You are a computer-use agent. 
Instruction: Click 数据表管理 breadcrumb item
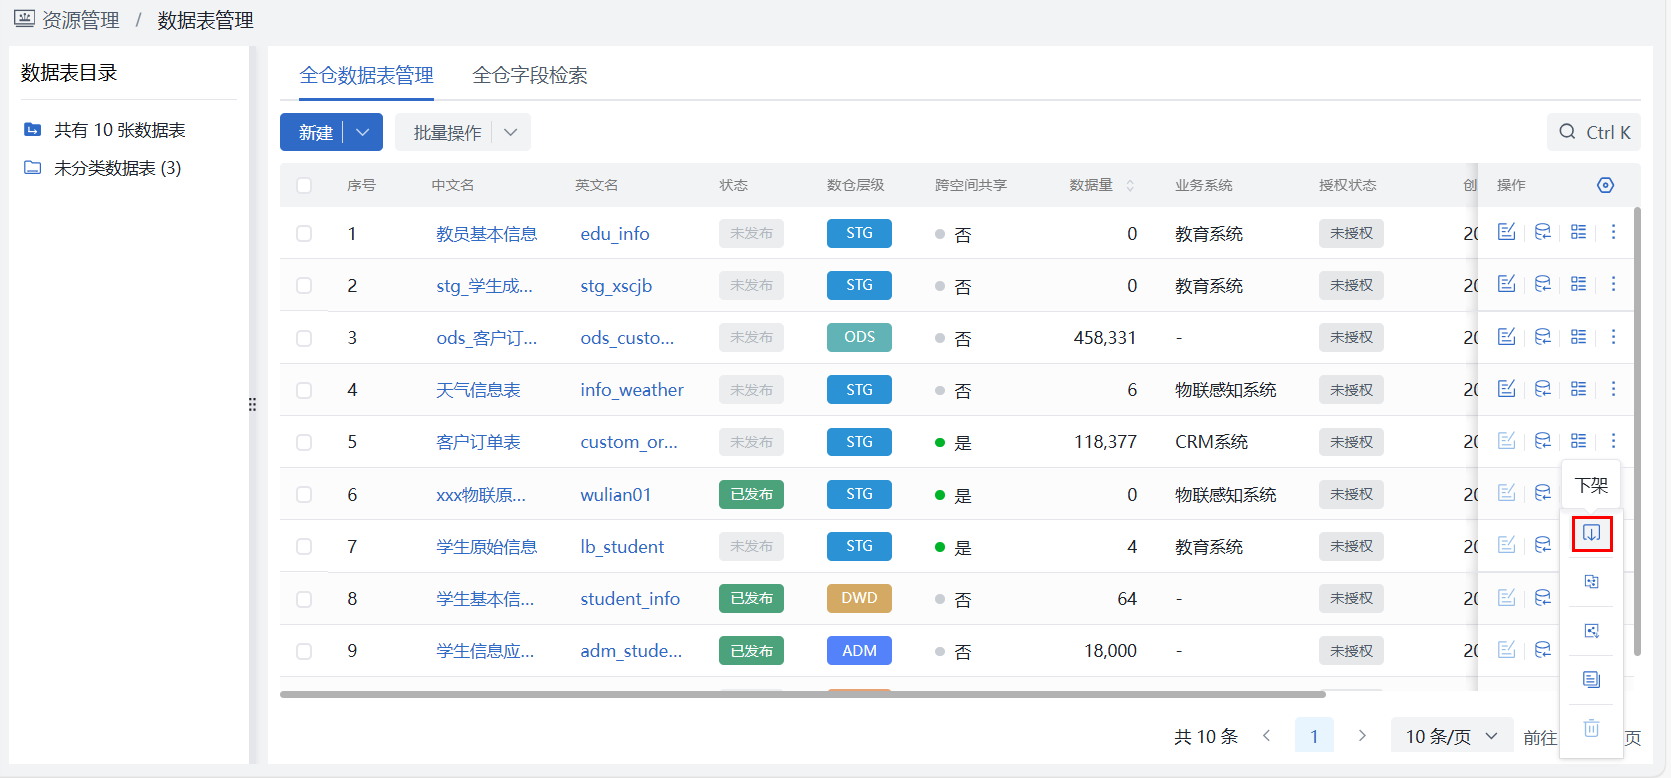(x=205, y=20)
